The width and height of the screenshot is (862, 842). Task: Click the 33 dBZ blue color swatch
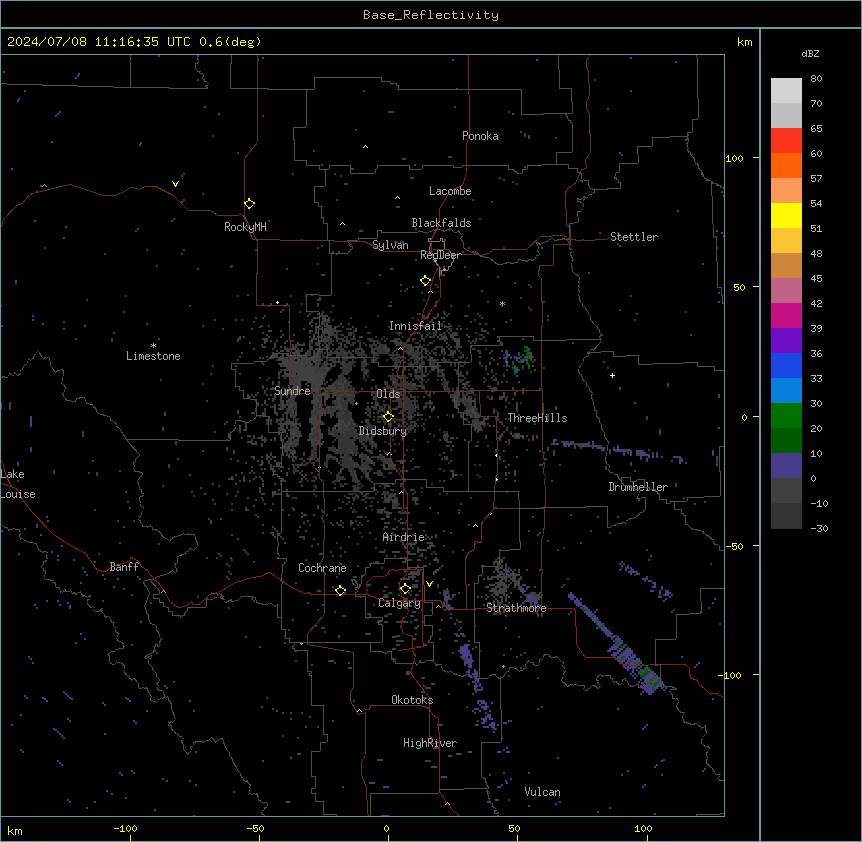(786, 365)
